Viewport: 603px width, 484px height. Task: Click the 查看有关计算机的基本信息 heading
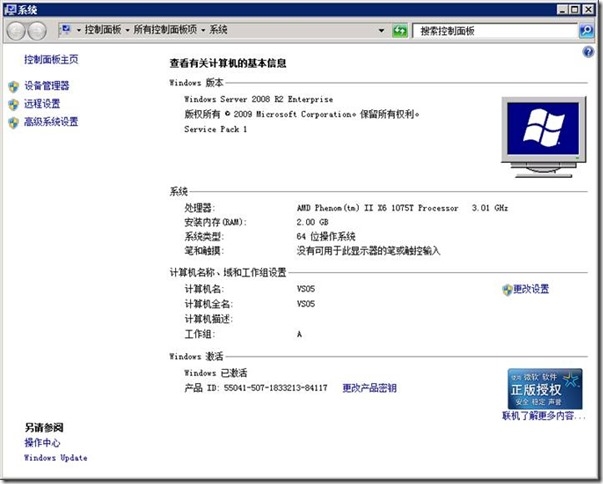[228, 63]
